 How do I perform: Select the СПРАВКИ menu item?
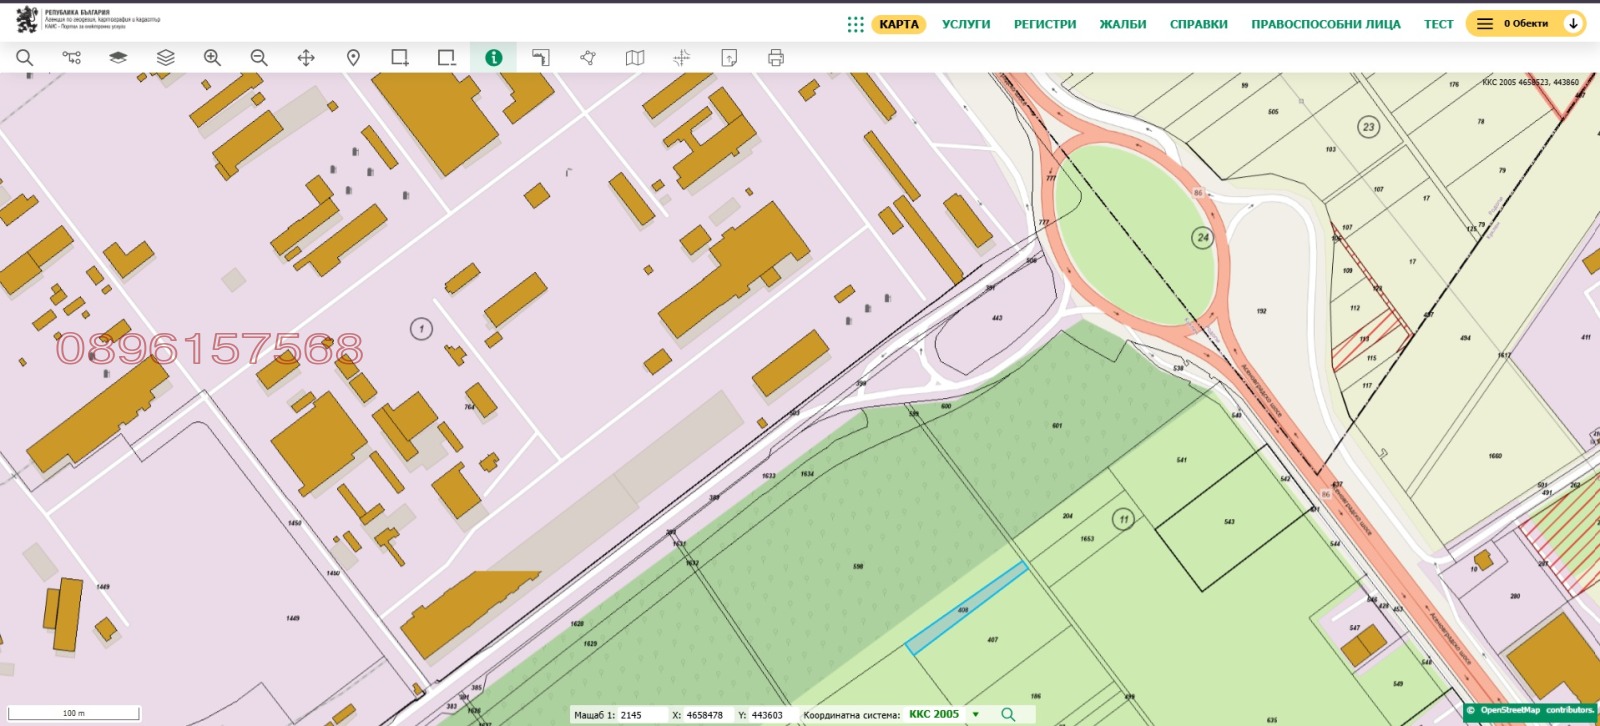(x=1199, y=24)
